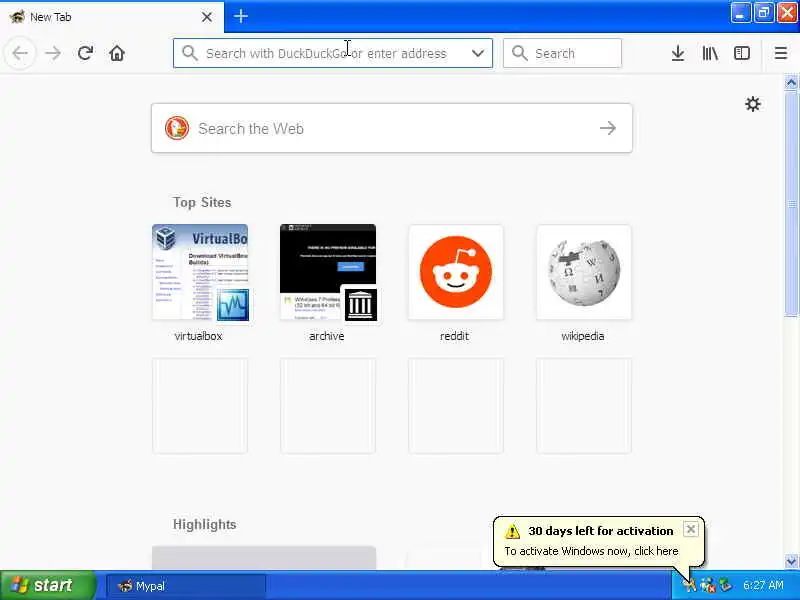This screenshot has width=800, height=600.
Task: Open the virtualbox top site tile
Action: 200,272
